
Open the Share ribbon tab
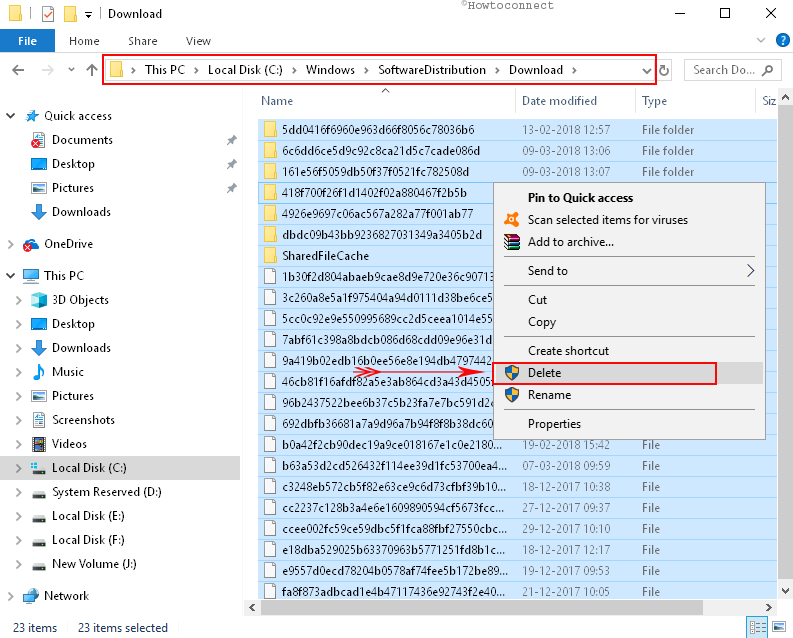[143, 41]
